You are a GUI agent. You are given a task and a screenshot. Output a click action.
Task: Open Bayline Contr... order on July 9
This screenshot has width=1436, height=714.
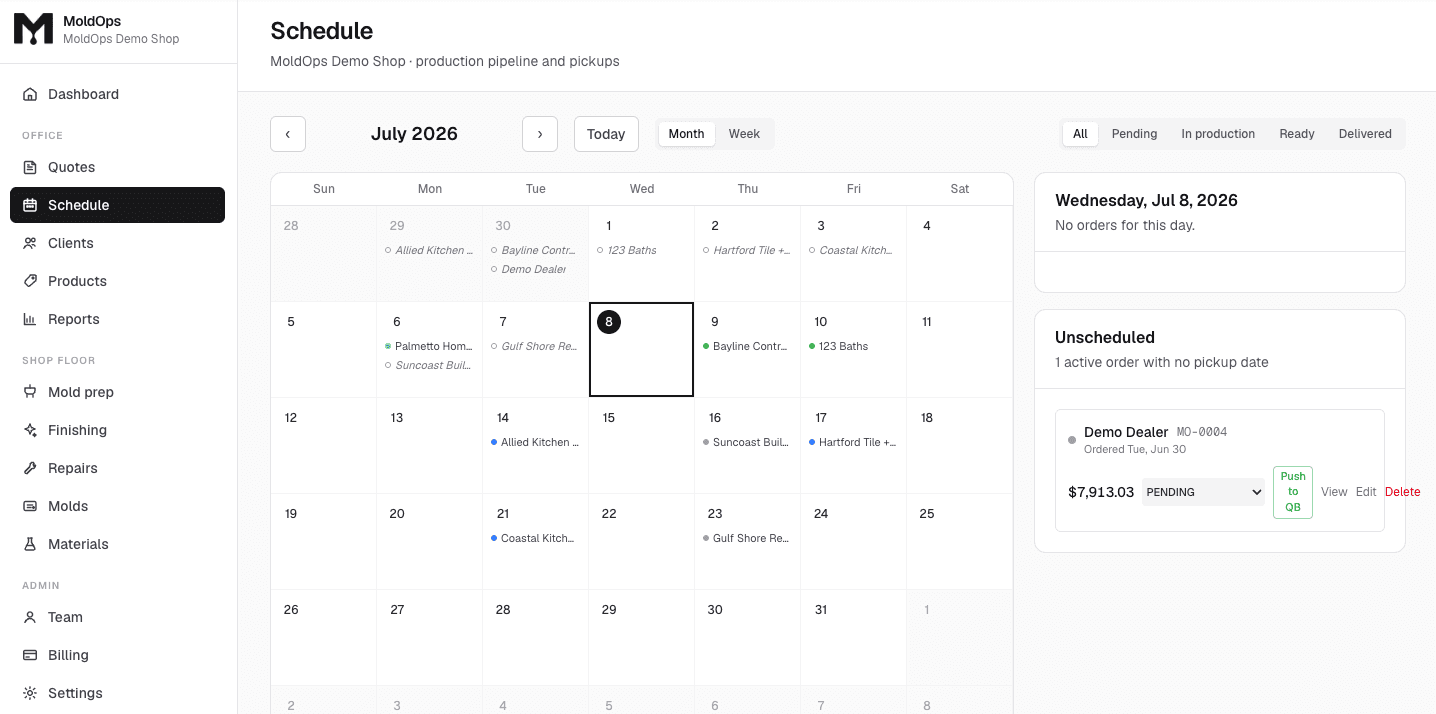(747, 346)
